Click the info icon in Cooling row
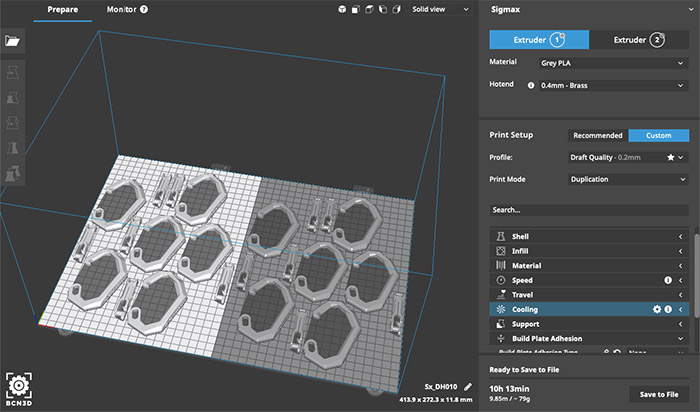The image size is (700, 412). pyautogui.click(x=668, y=309)
